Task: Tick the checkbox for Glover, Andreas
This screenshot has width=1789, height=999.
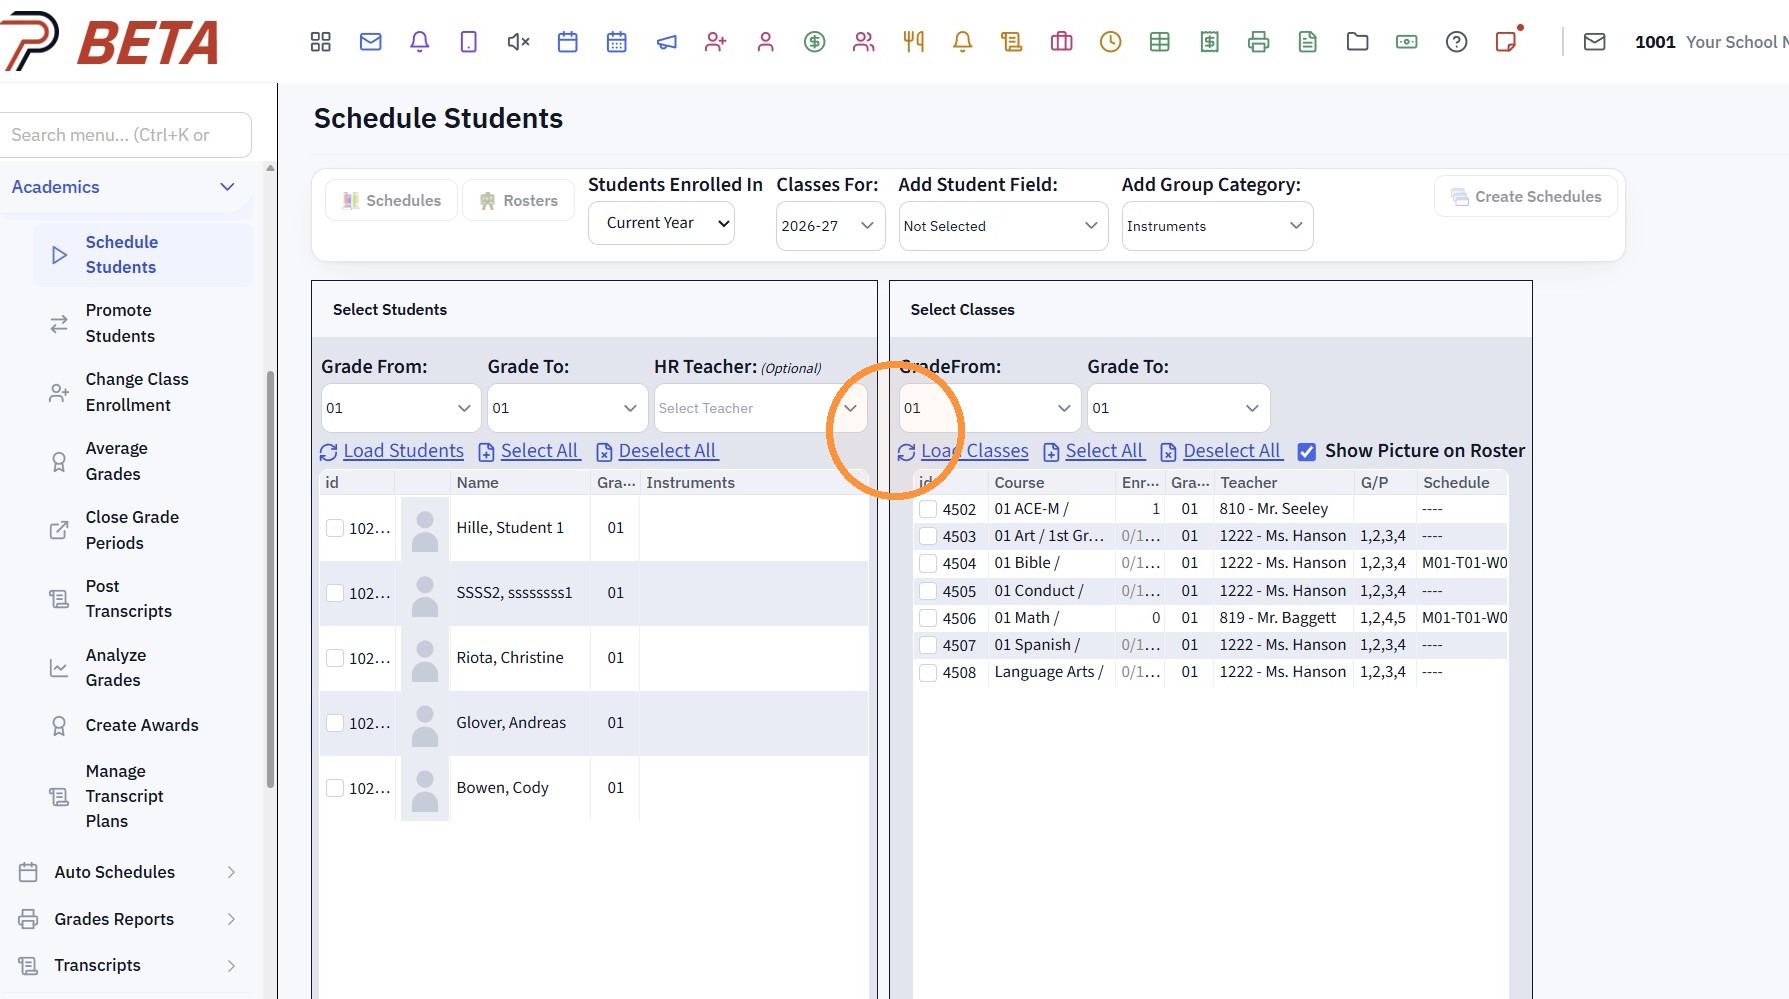Action: click(x=335, y=723)
